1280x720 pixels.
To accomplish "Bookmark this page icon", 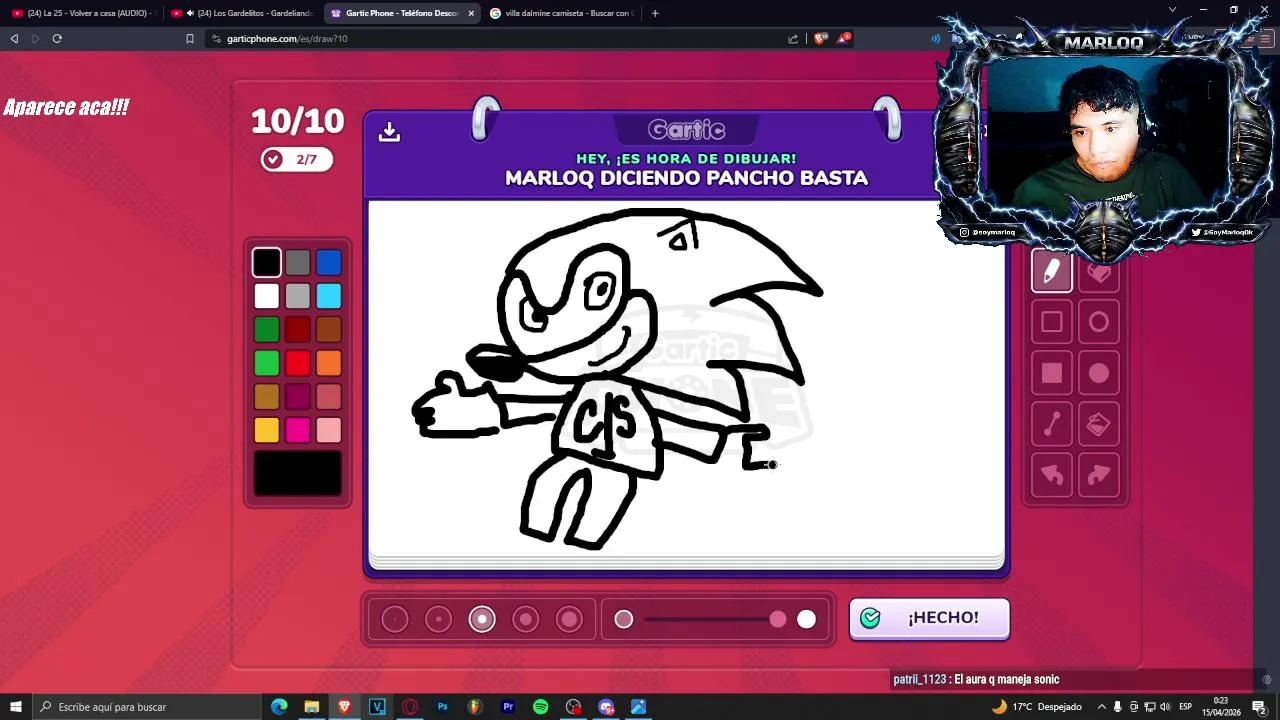I will click(190, 39).
